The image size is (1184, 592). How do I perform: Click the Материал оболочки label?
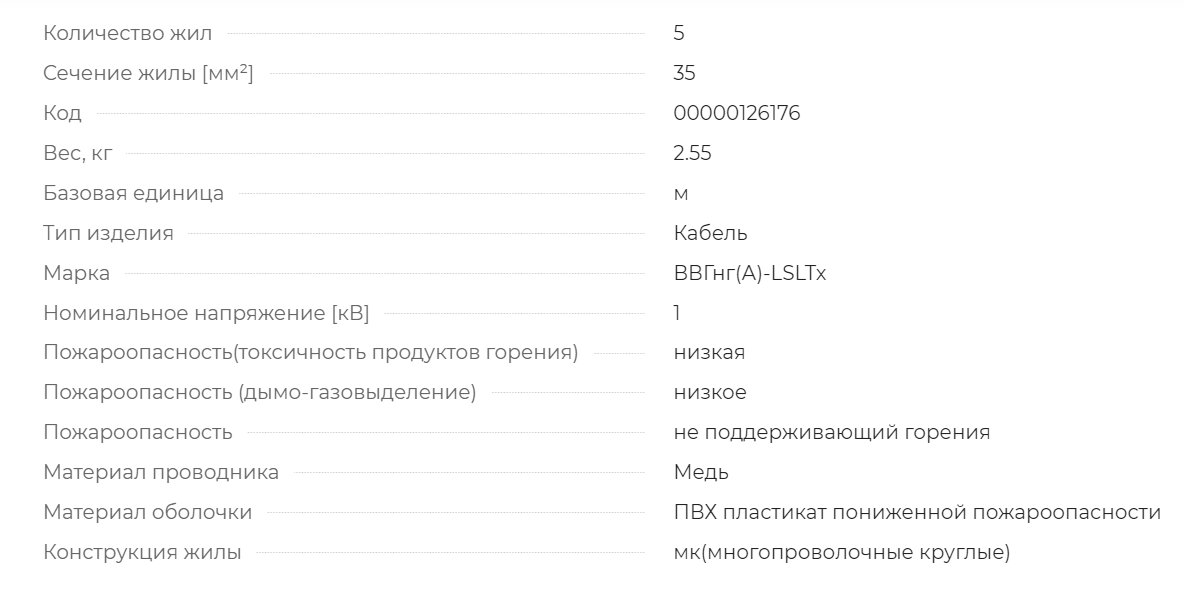pyautogui.click(x=147, y=513)
